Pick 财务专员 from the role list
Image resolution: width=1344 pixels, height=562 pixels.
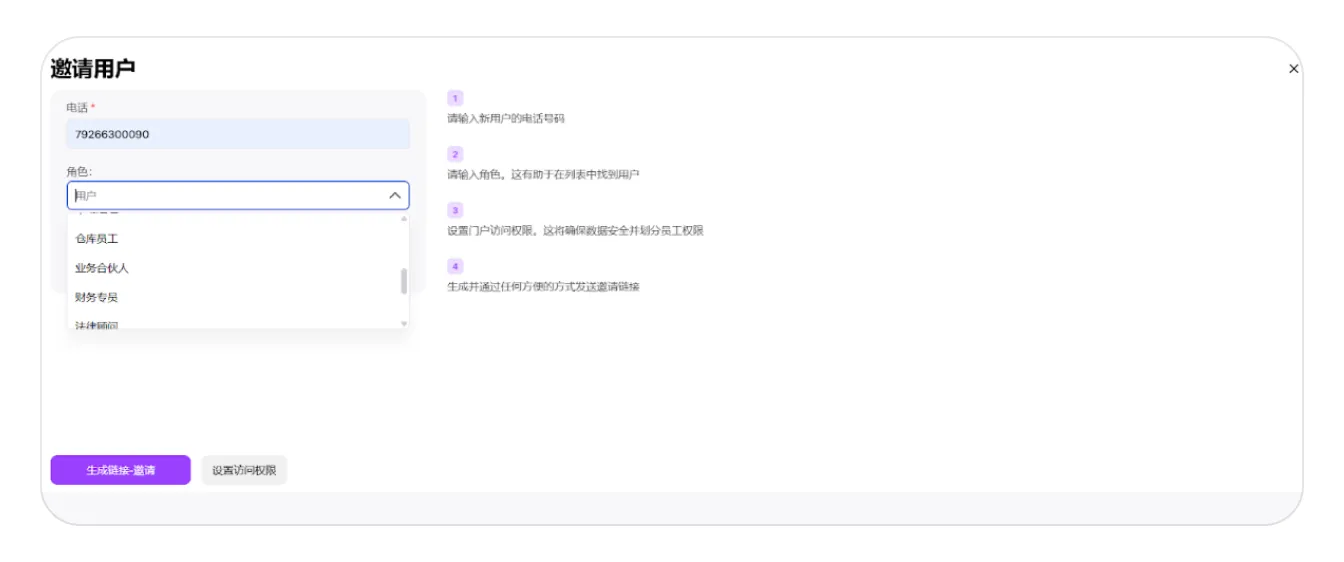pos(97,297)
